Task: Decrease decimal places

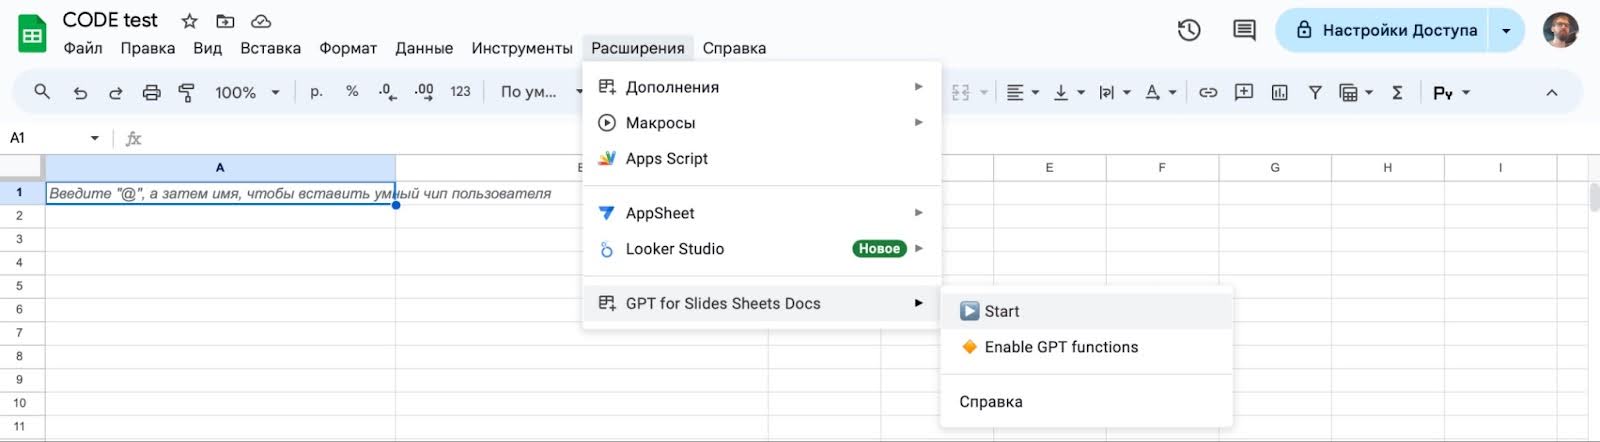Action: point(387,92)
